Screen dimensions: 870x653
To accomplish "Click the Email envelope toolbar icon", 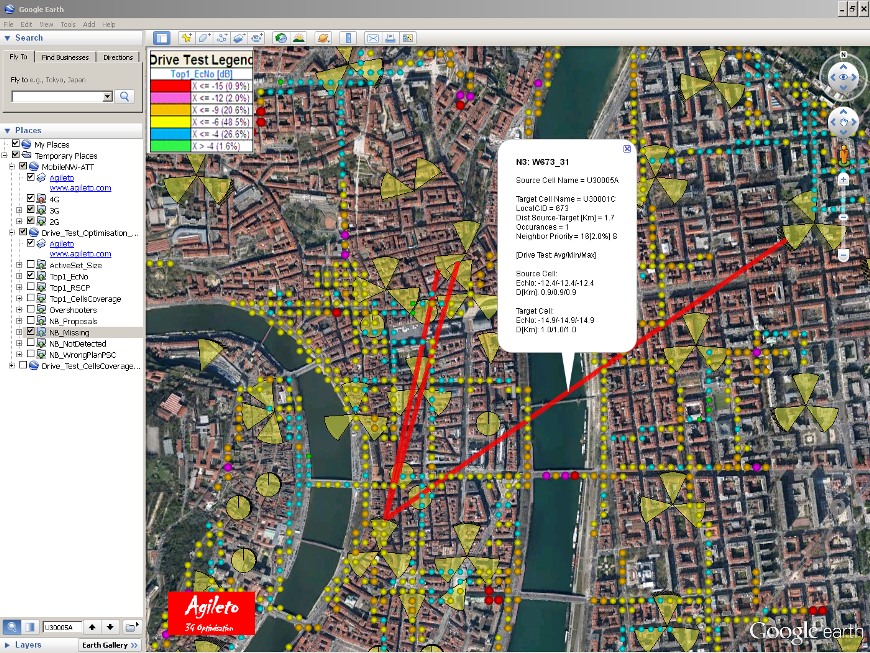I will point(373,38).
